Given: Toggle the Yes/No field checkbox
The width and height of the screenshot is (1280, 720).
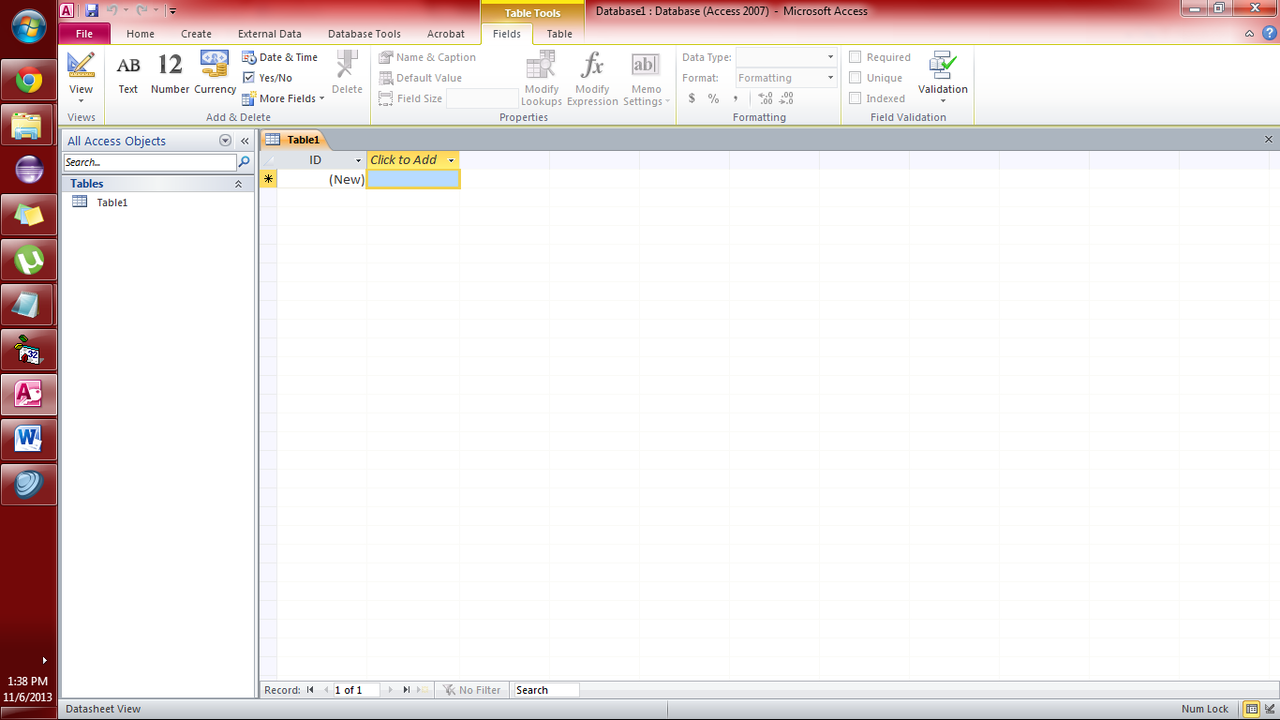Looking at the screenshot, I should (x=249, y=78).
